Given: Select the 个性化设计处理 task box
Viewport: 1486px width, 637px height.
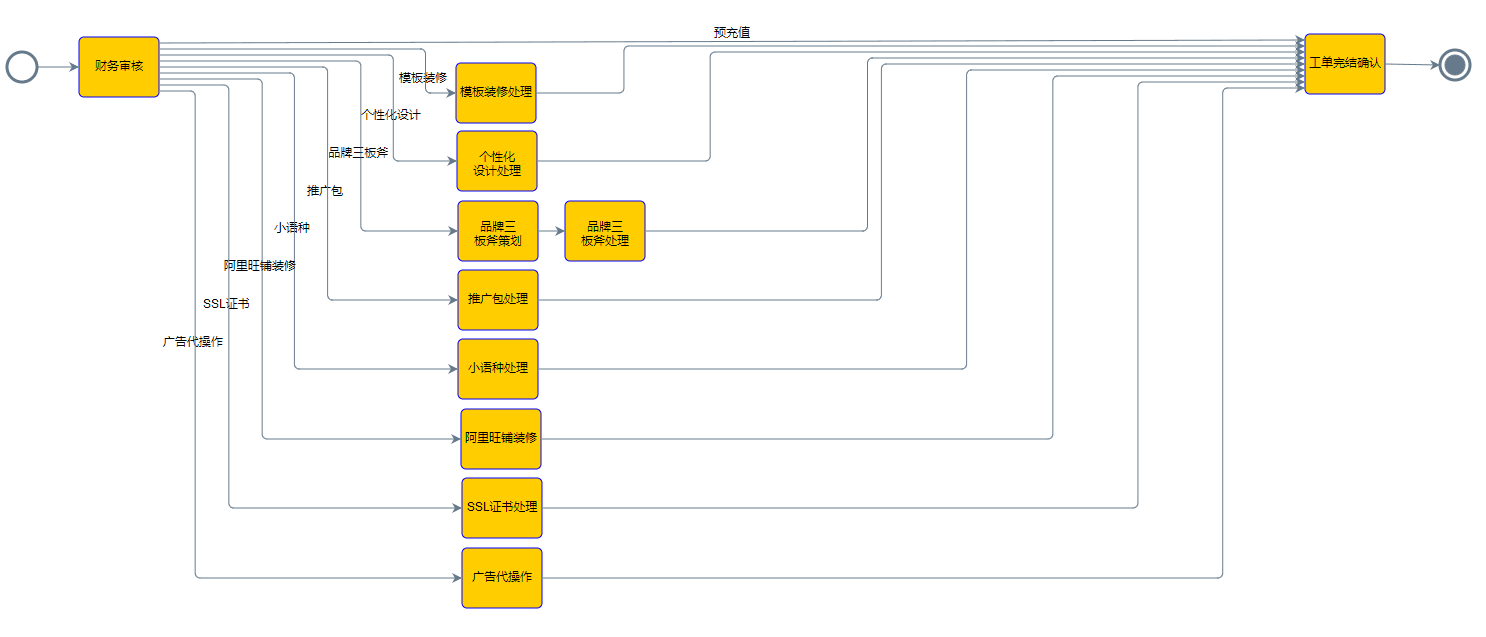Looking at the screenshot, I should coord(497,161).
